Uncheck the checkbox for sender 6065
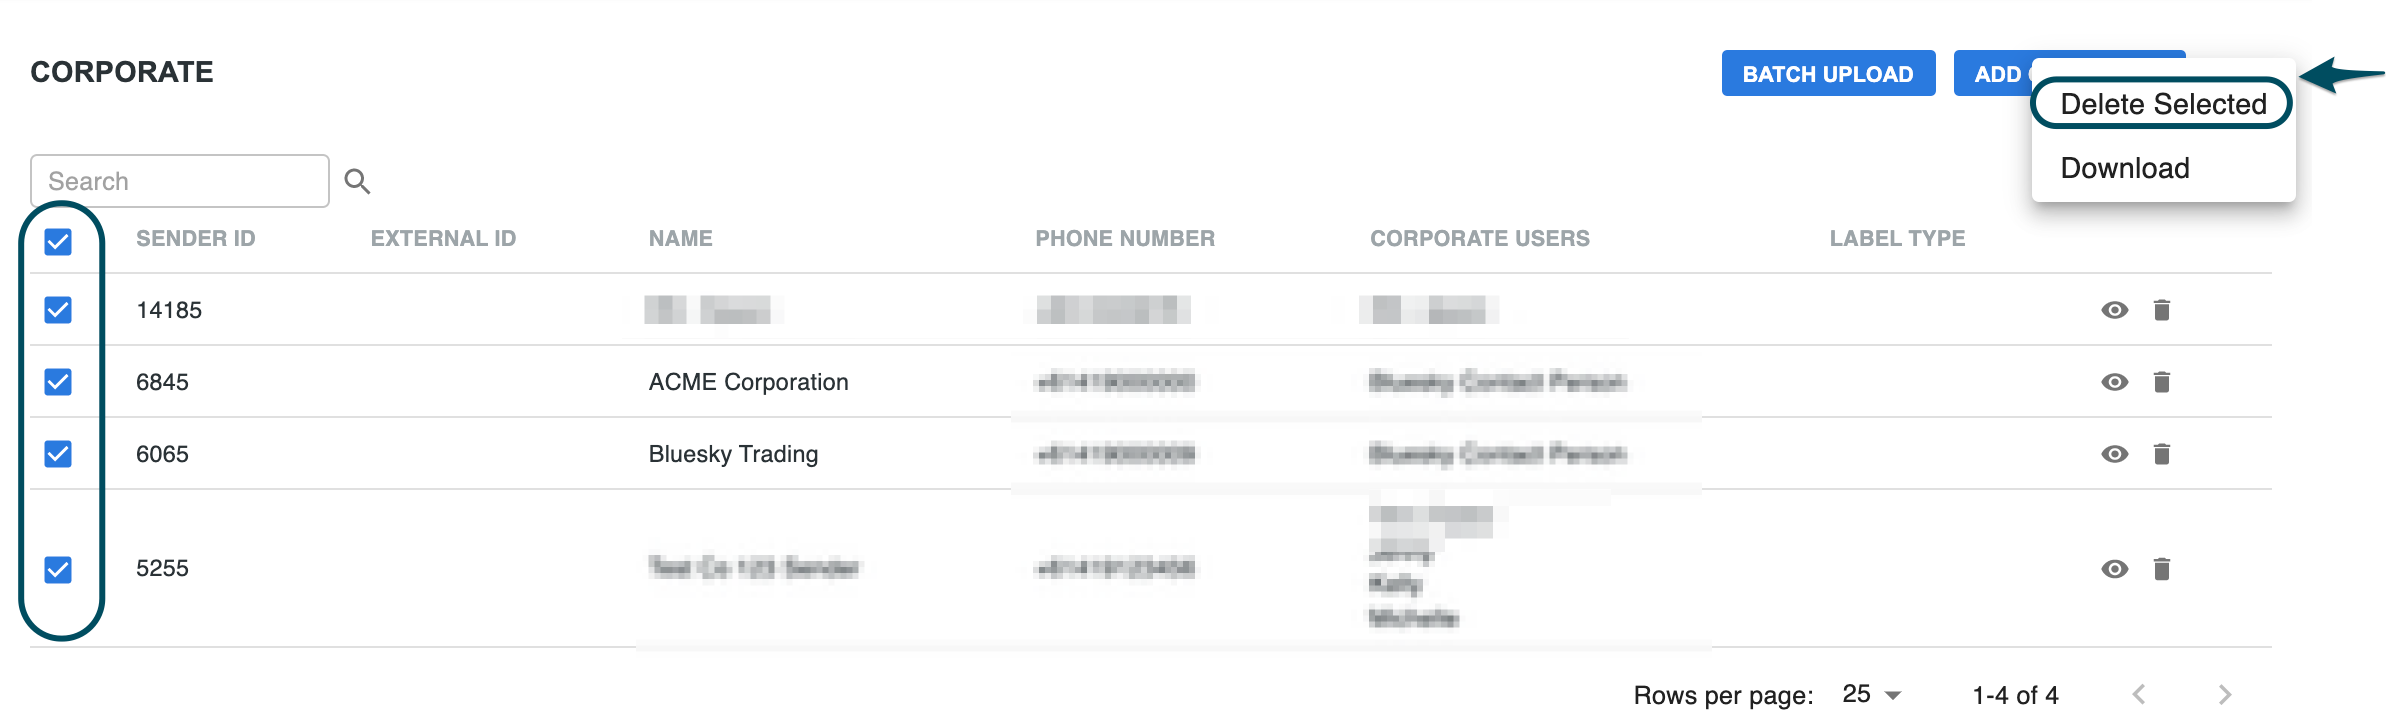2386x718 pixels. [58, 454]
